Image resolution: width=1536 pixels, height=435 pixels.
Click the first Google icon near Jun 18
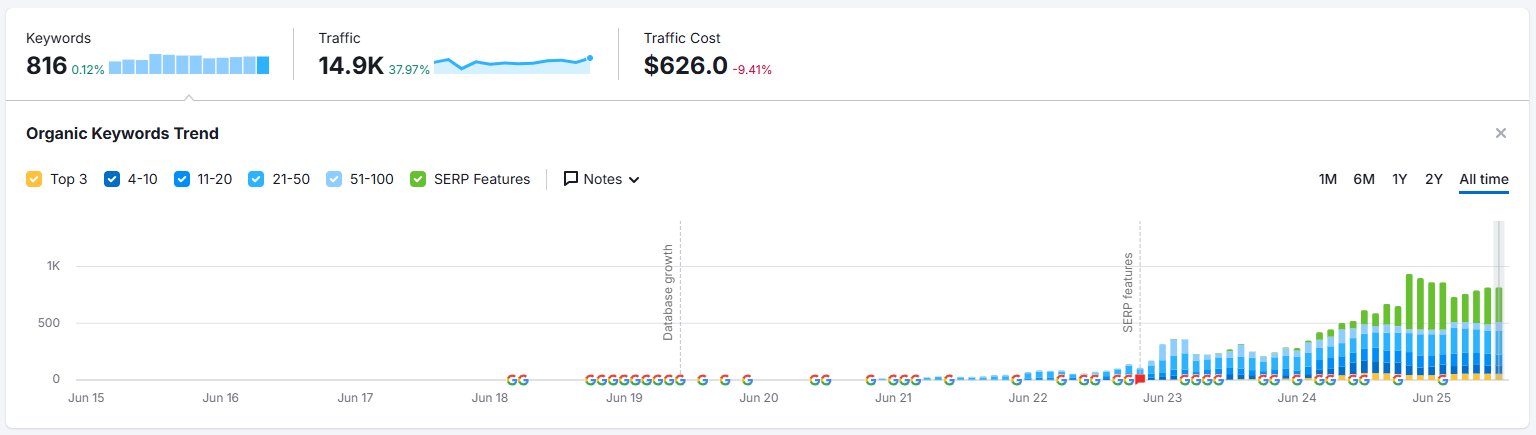pos(512,380)
